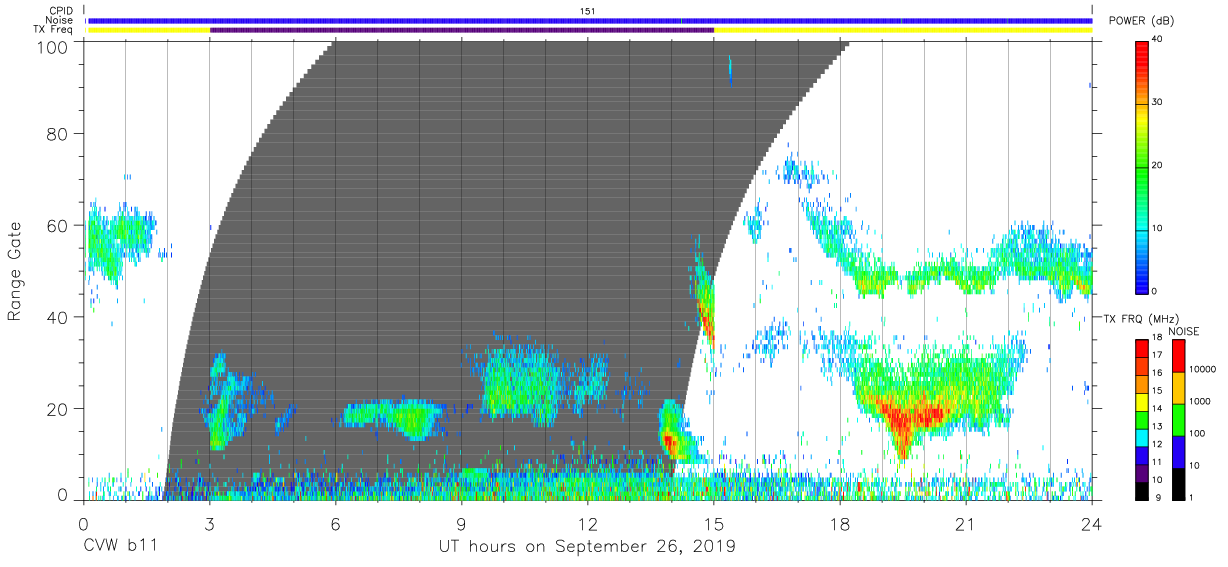Click the hour 9 tick label
This screenshot has width=1228, height=567.
pyautogui.click(x=462, y=524)
